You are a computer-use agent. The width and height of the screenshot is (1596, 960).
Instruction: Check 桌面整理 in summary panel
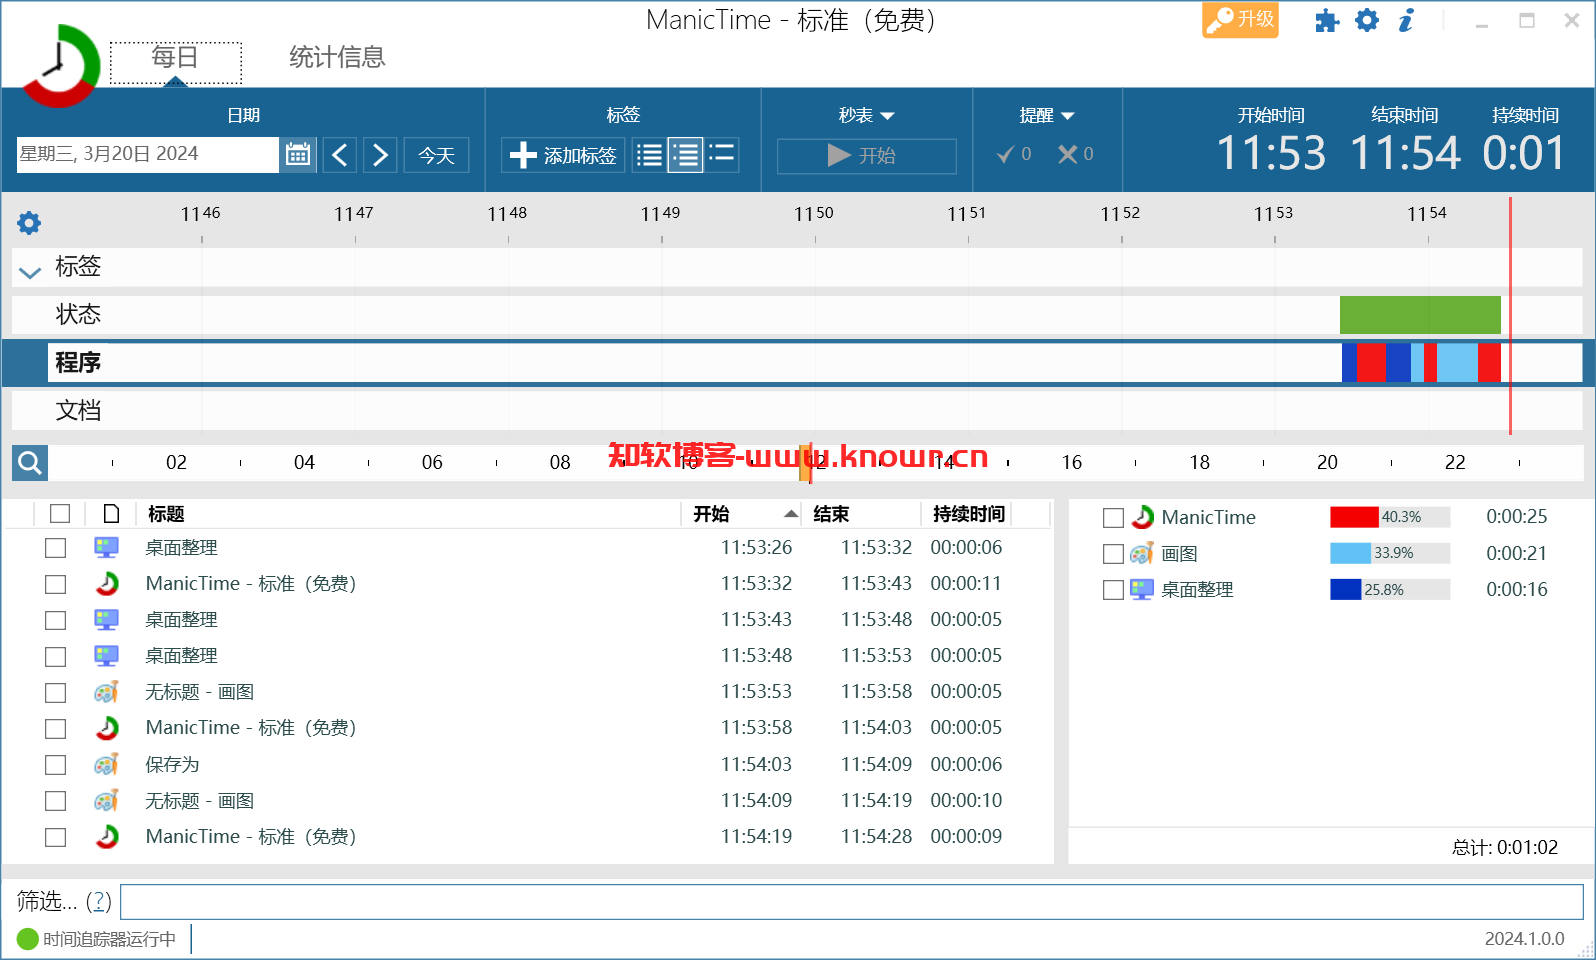(x=1113, y=590)
